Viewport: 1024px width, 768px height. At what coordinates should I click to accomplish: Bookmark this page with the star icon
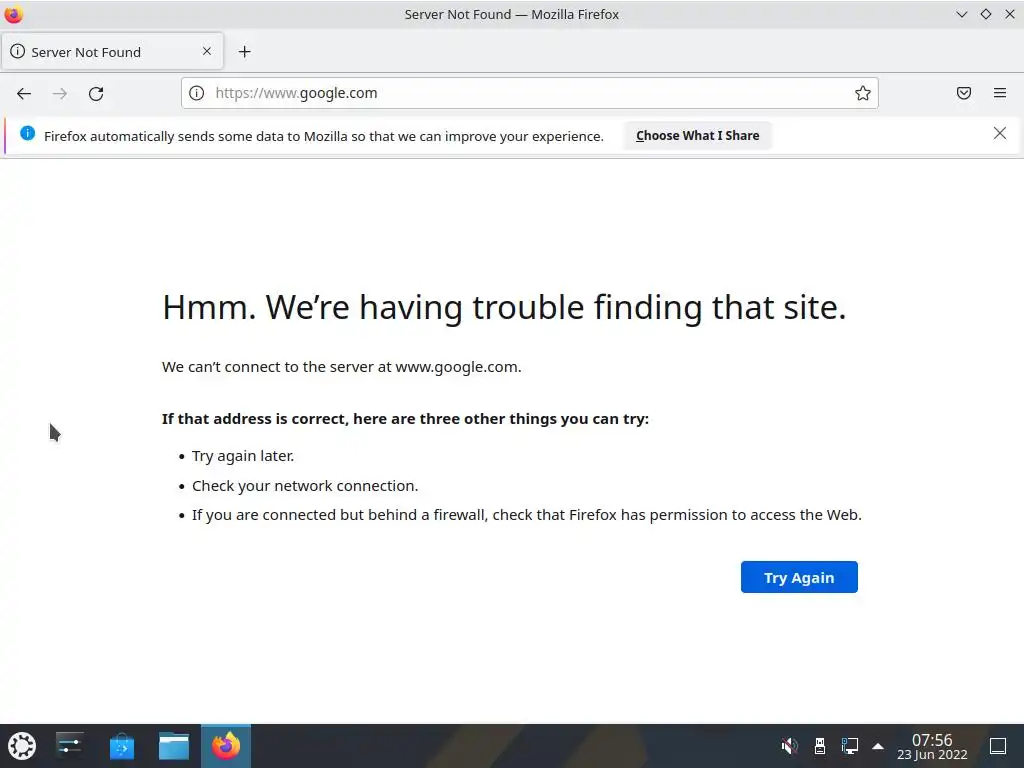click(863, 93)
